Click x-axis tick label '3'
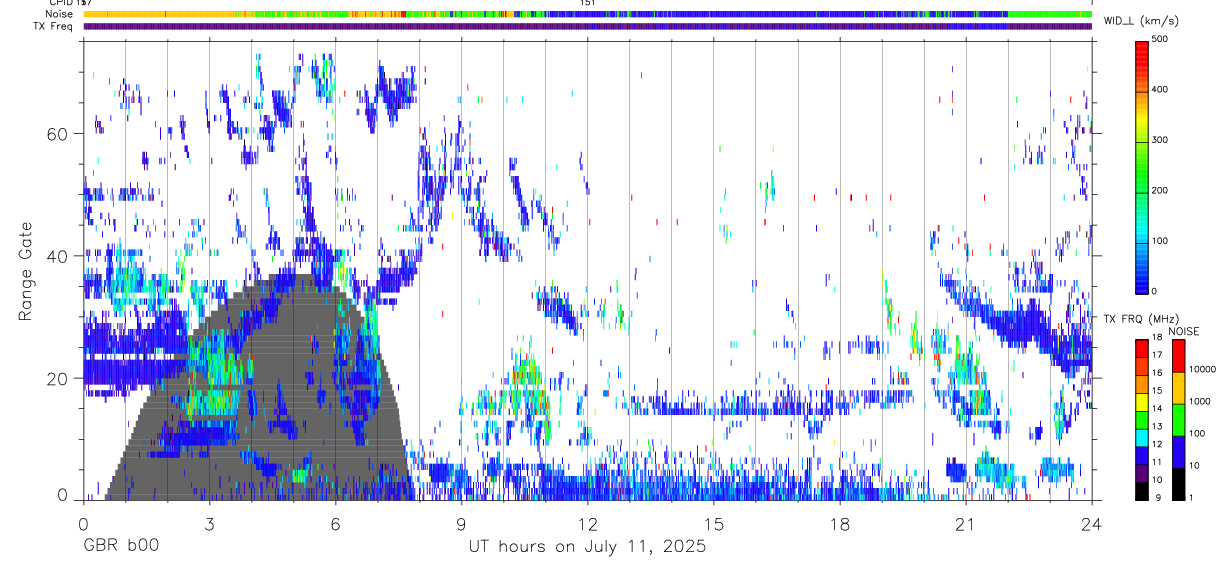 point(210,524)
